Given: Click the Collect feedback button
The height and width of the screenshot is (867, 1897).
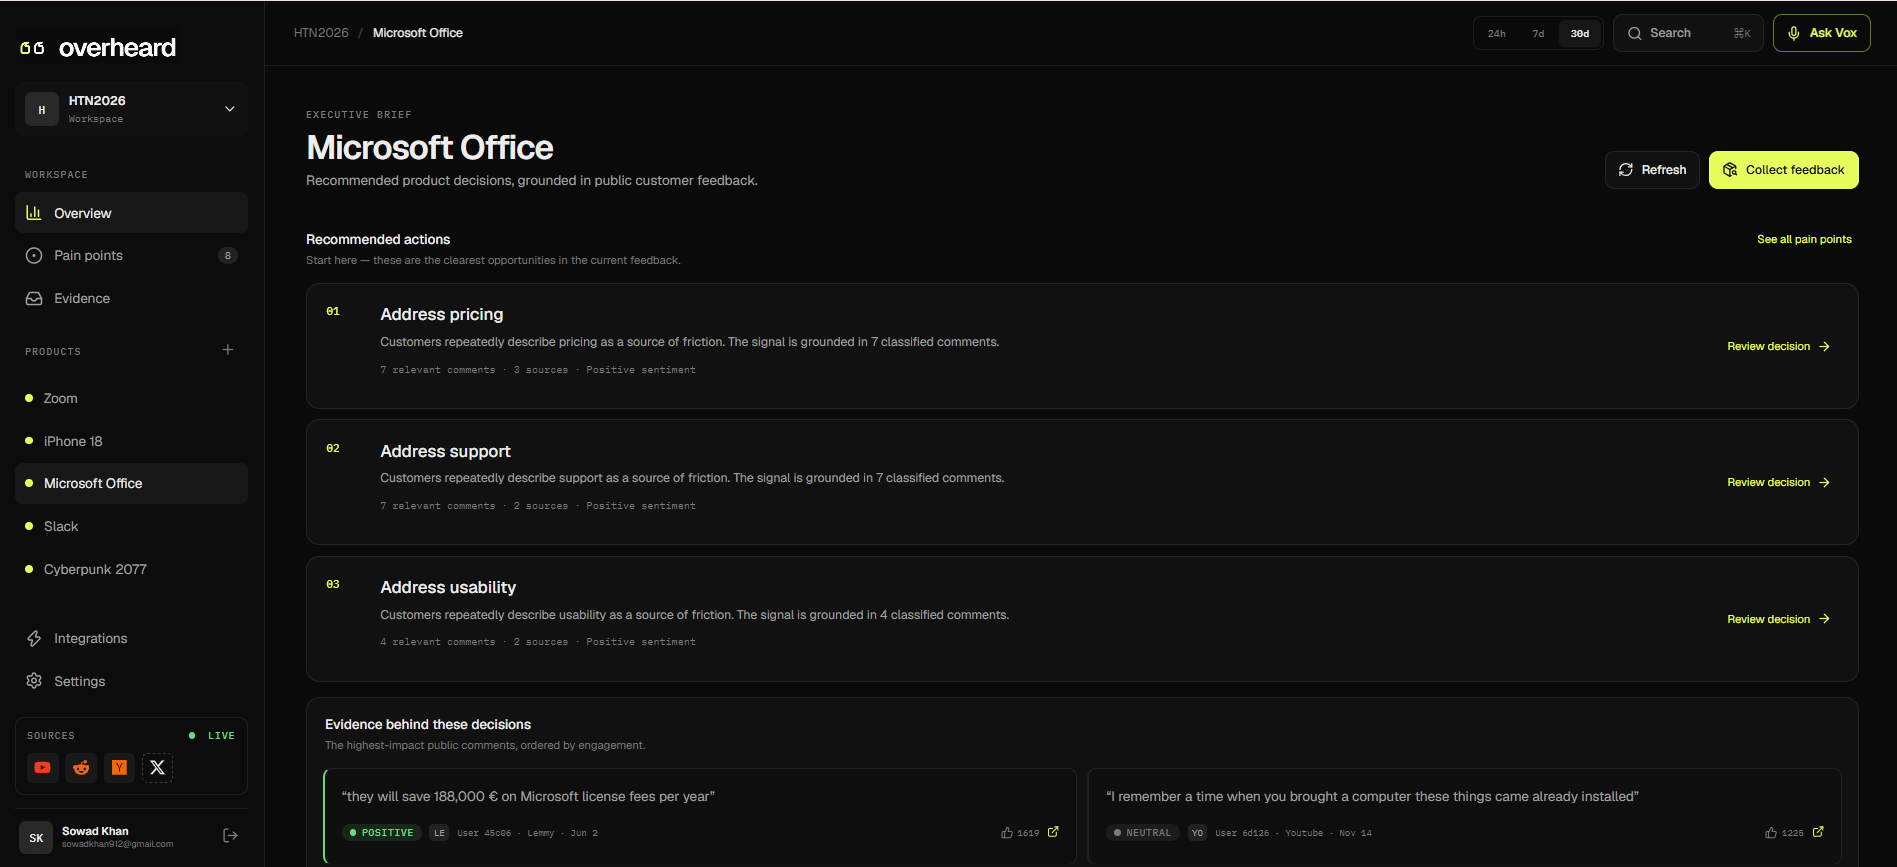Looking at the screenshot, I should pos(1783,170).
